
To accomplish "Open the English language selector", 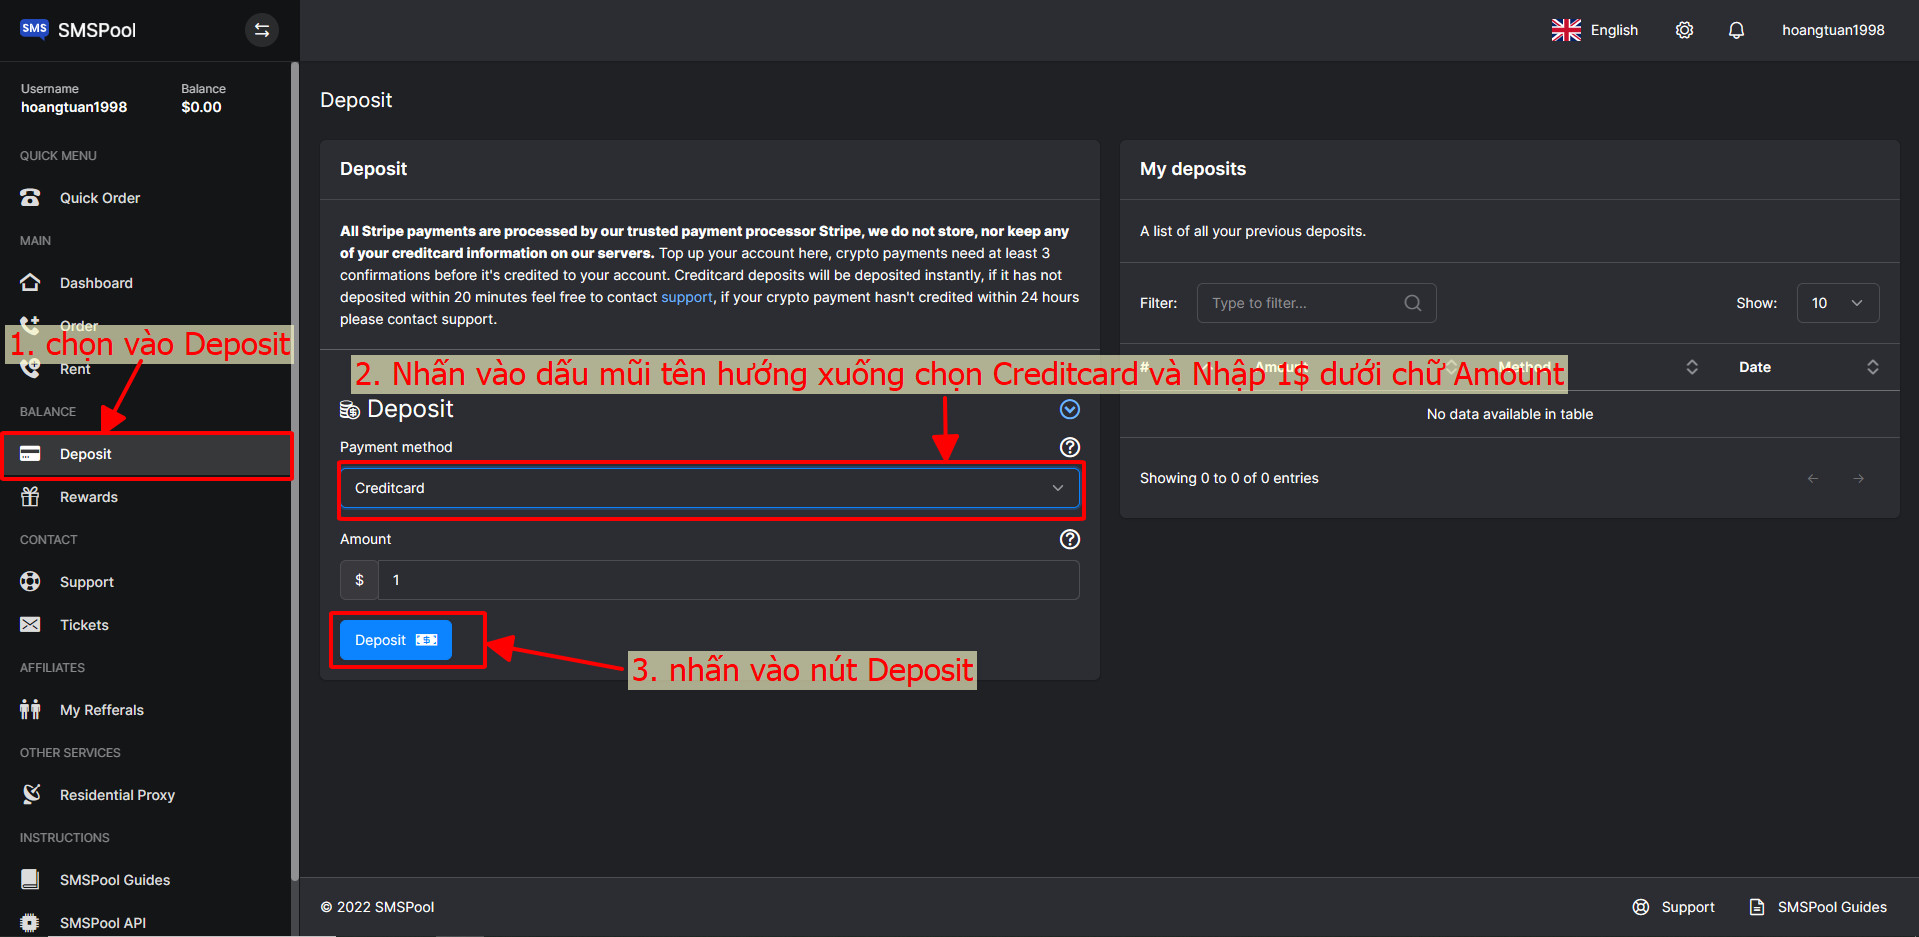I will [1595, 30].
